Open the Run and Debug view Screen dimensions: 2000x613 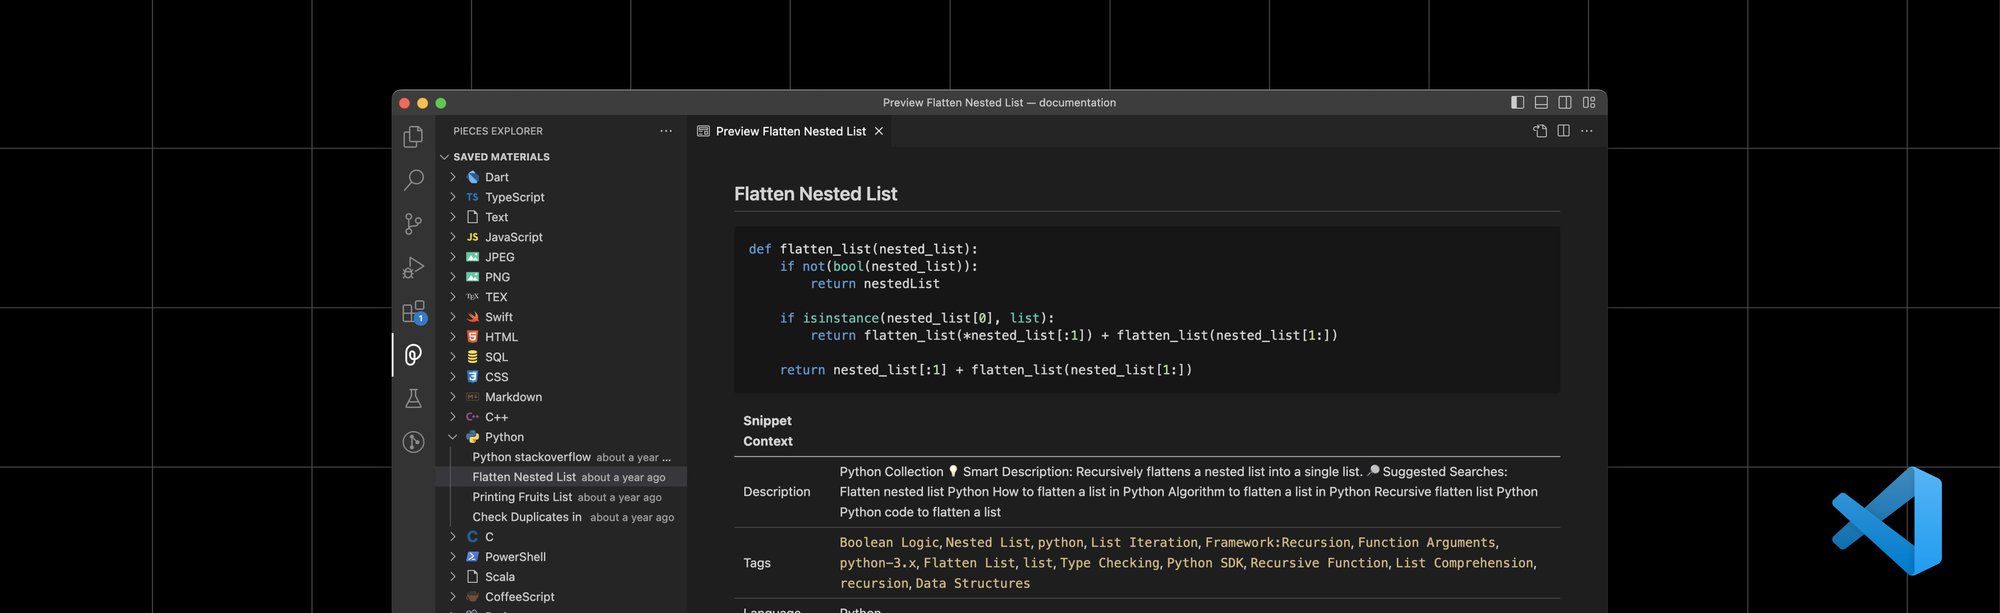point(413,268)
